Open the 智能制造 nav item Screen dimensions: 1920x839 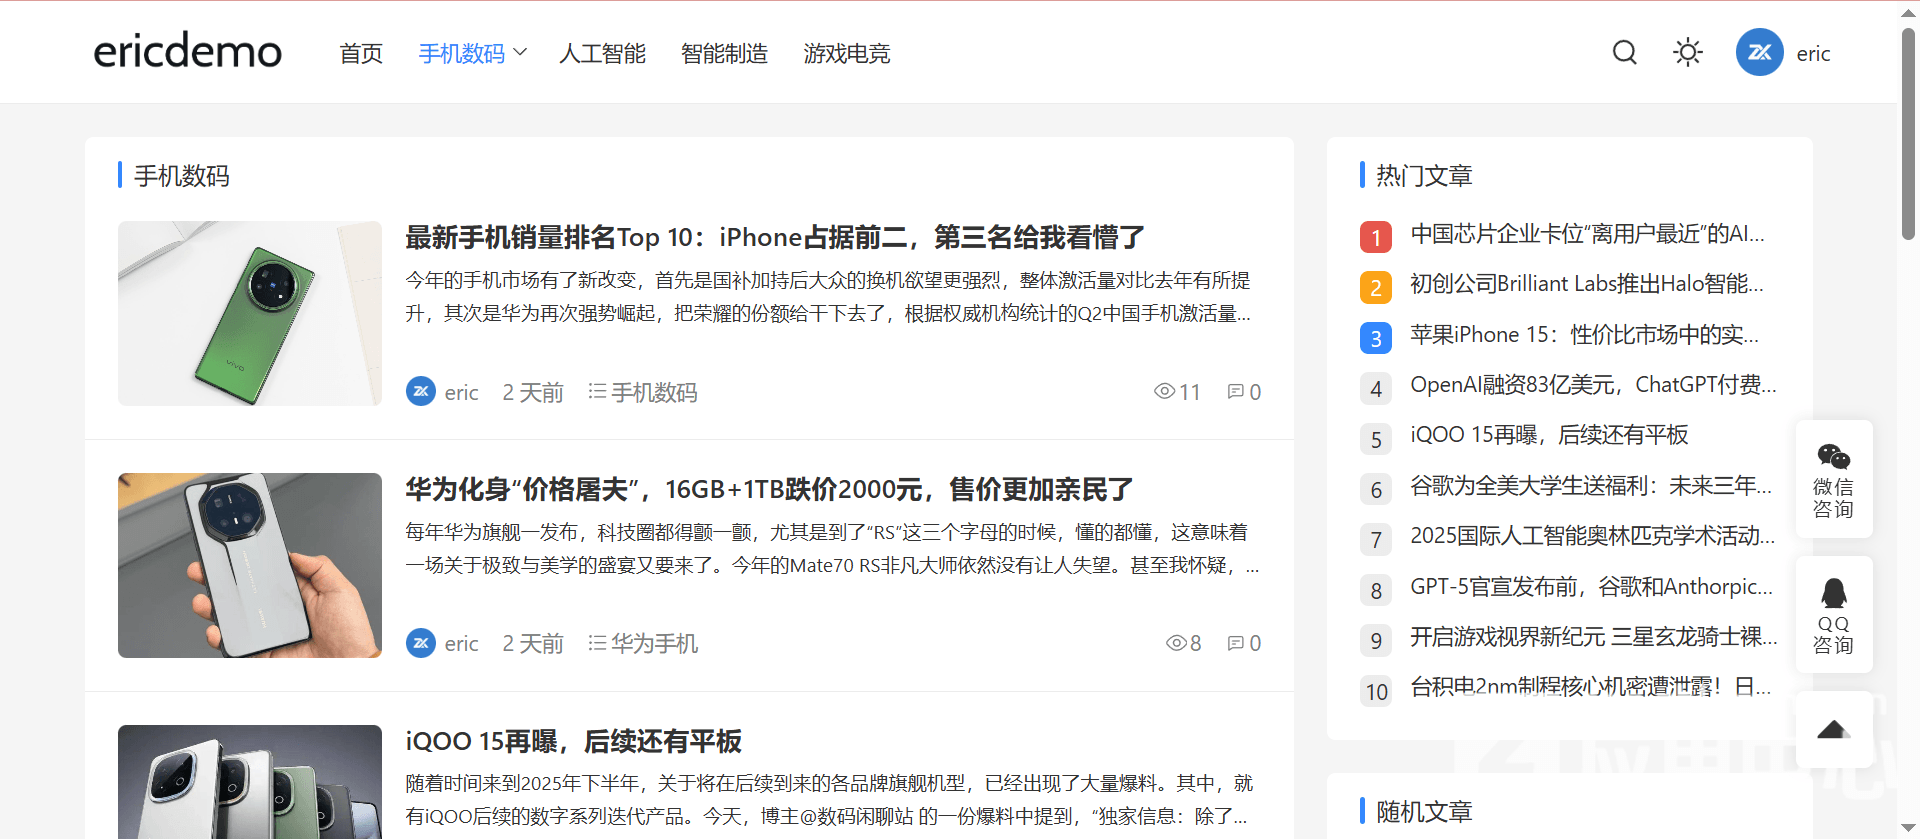coord(724,53)
